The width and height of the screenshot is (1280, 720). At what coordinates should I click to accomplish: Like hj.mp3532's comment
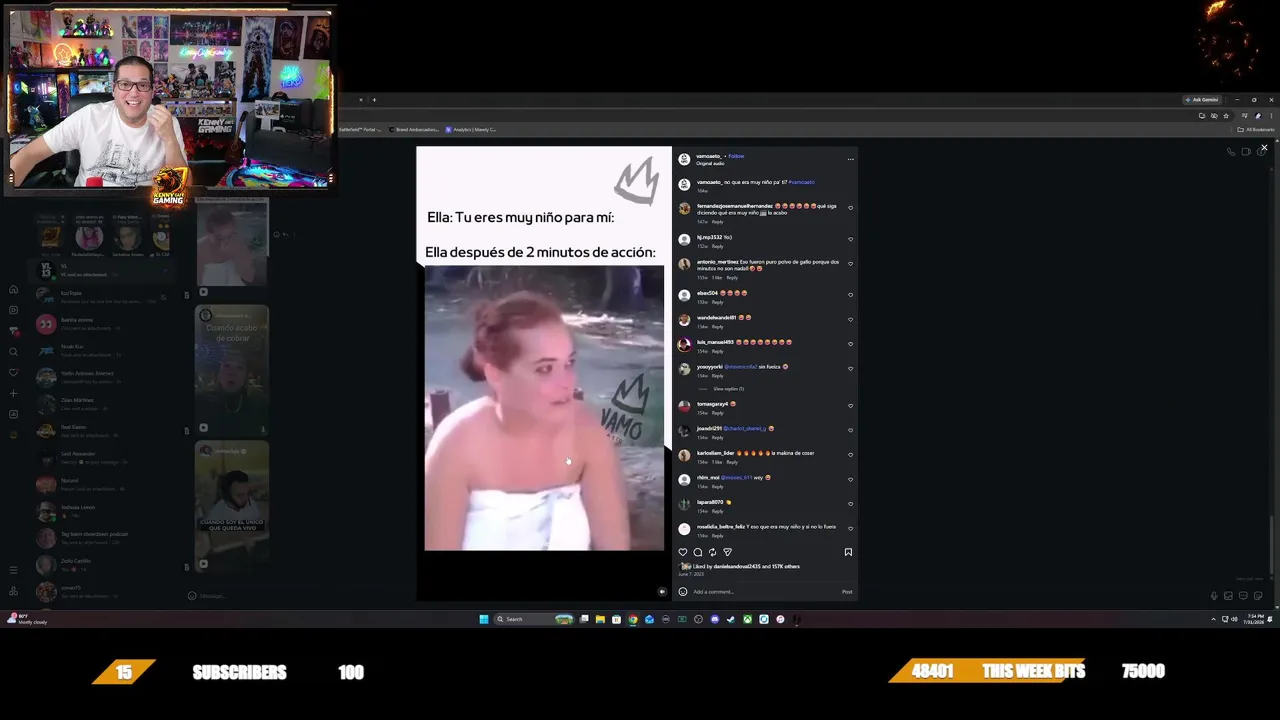coord(850,239)
